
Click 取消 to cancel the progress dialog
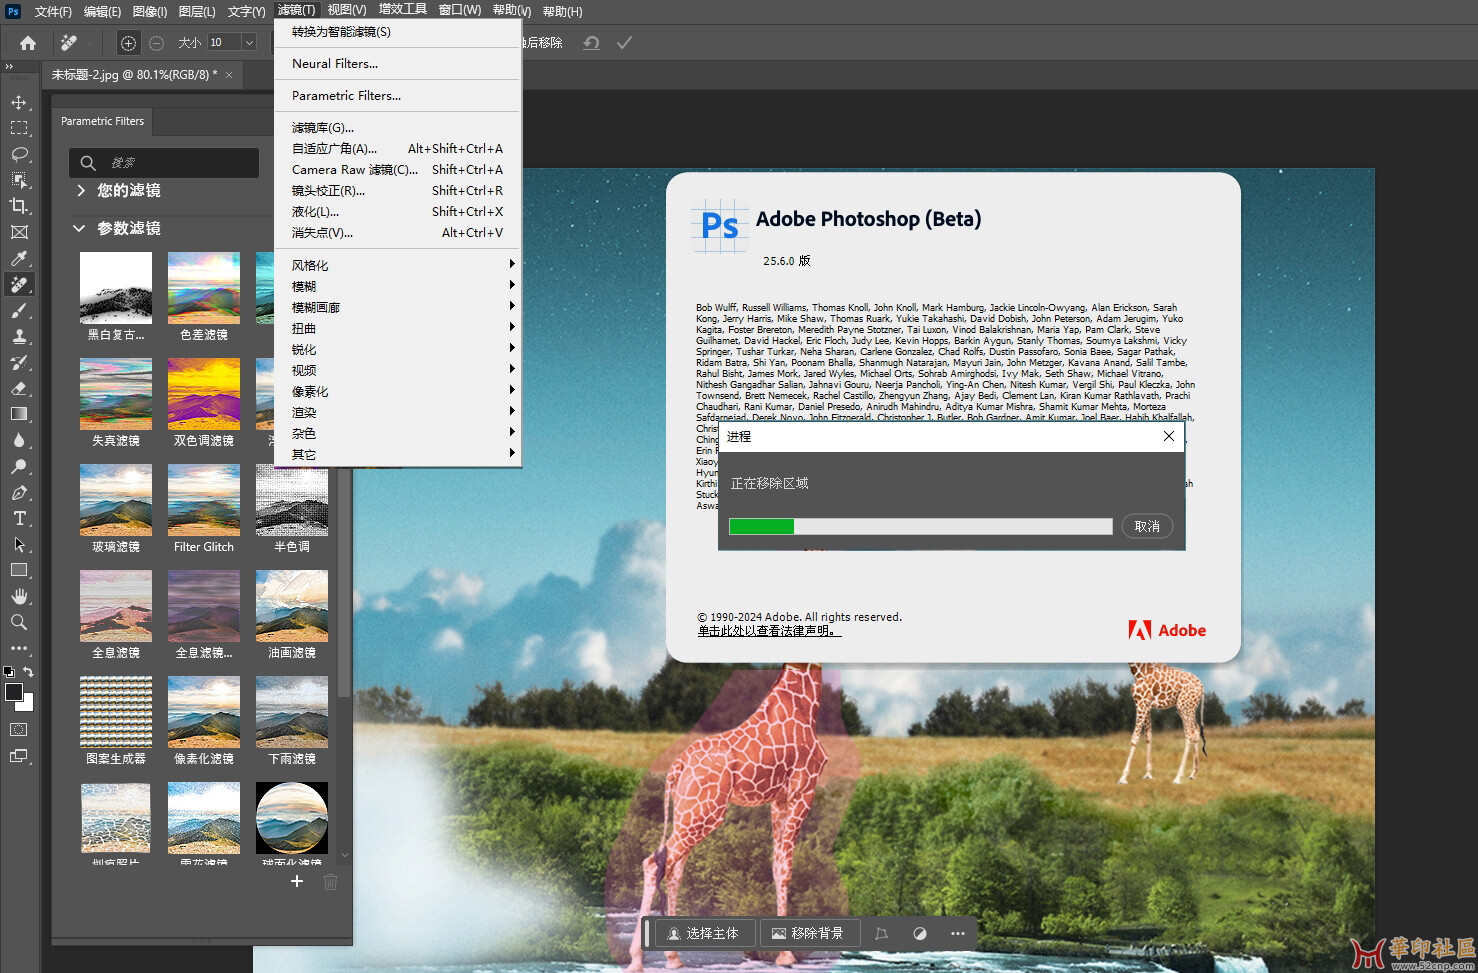click(1147, 526)
